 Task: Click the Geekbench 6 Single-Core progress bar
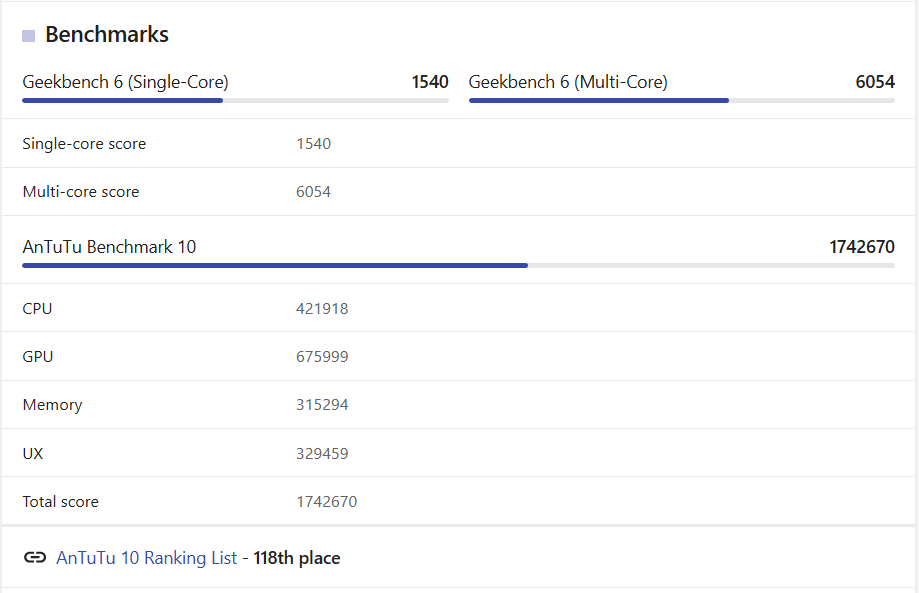(236, 101)
